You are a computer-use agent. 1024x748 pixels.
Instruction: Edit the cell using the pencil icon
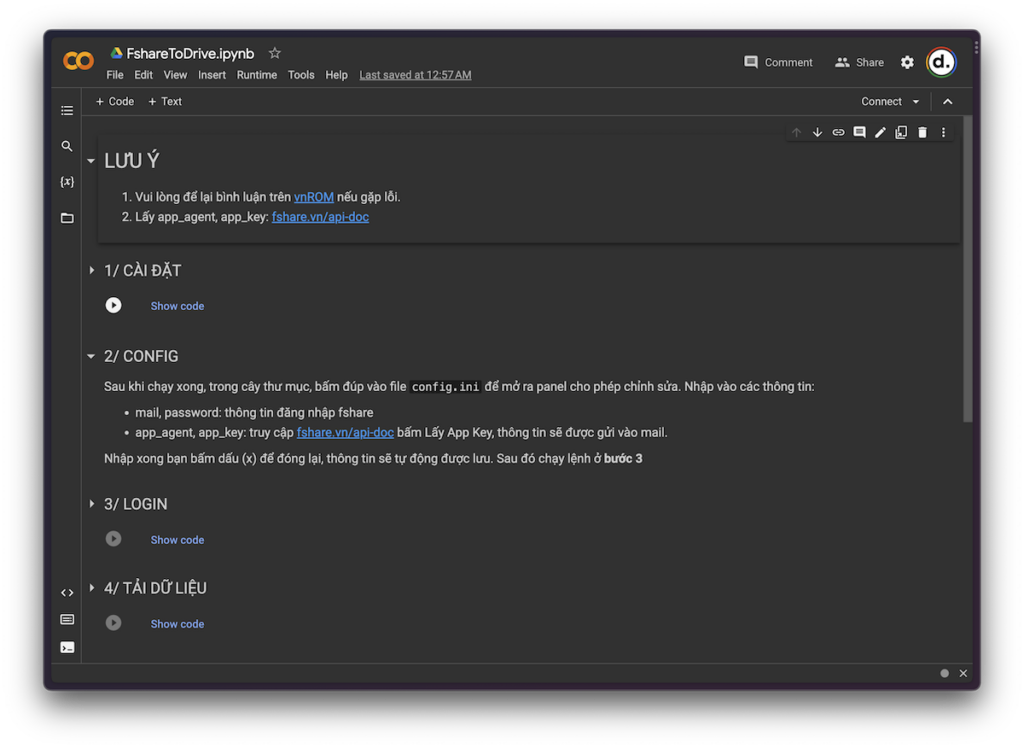880,133
